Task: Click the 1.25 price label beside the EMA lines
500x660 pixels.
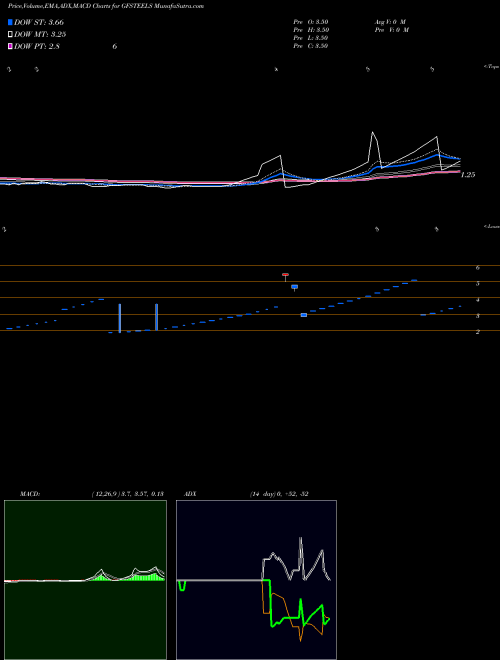Action: pyautogui.click(x=468, y=175)
